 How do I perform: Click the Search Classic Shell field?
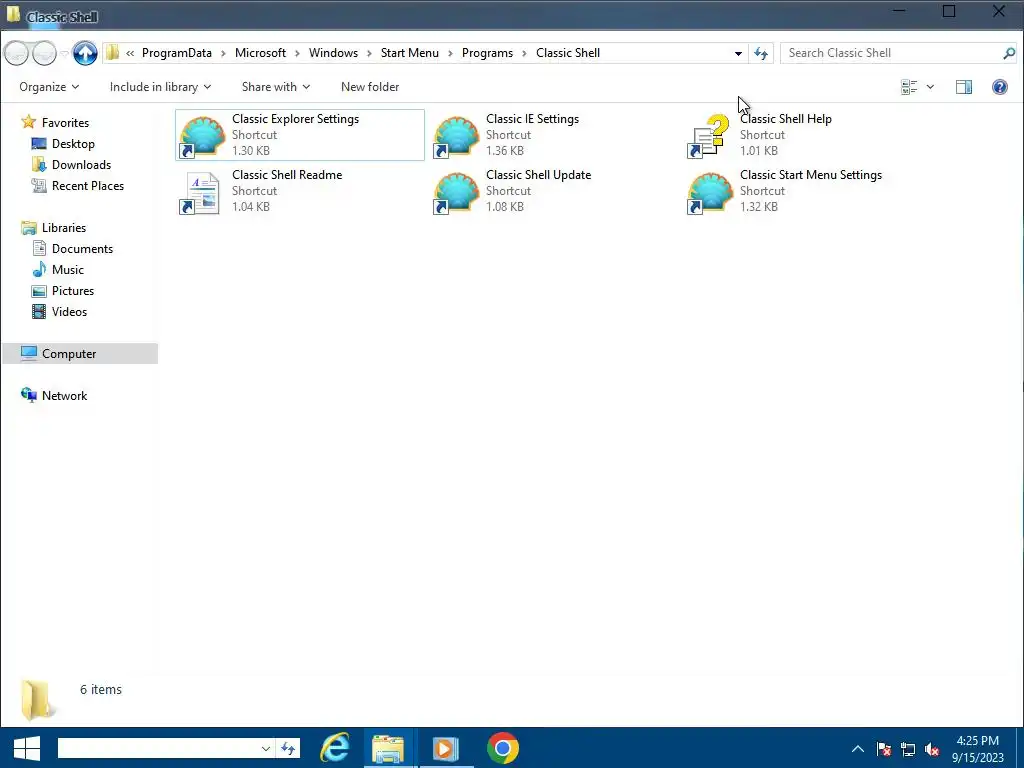click(891, 54)
